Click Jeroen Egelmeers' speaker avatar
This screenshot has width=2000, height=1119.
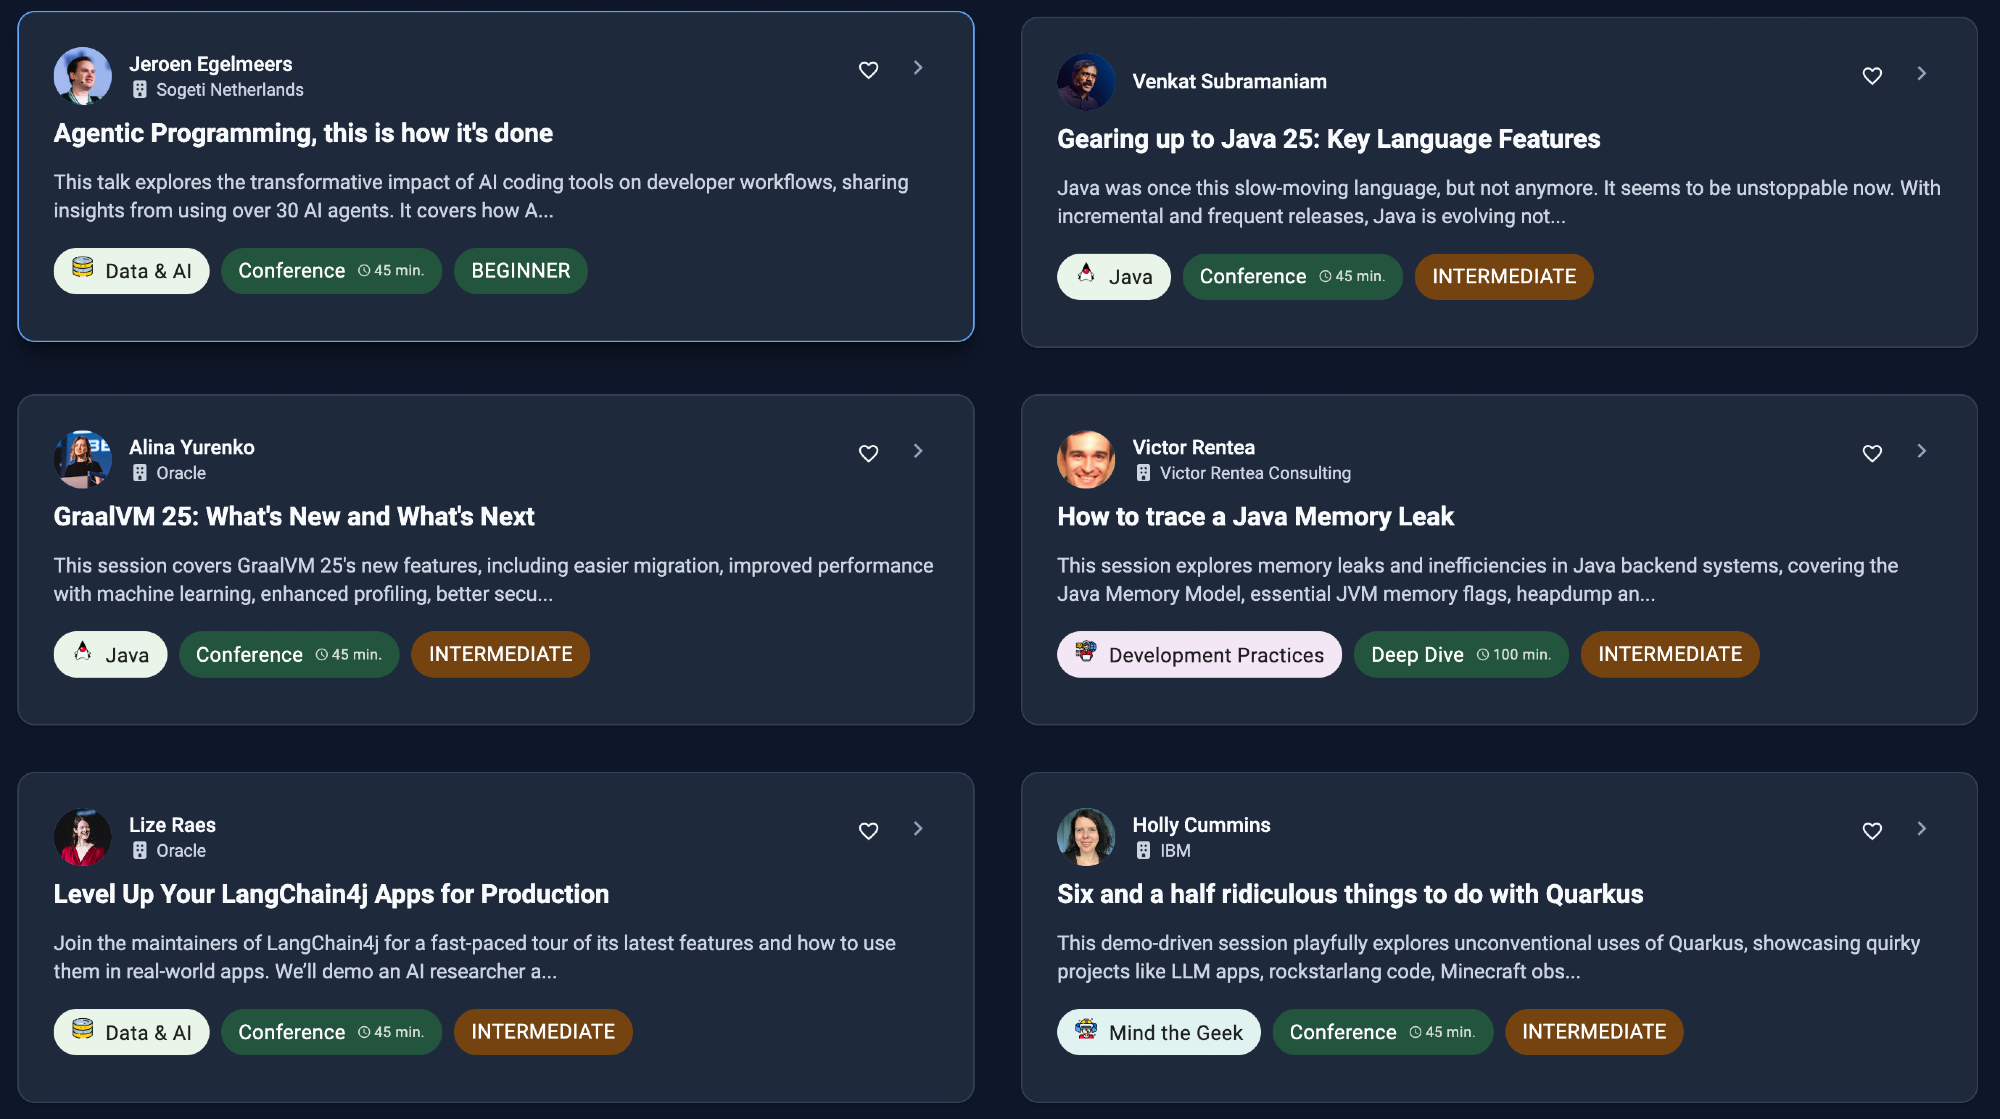[x=82, y=76]
